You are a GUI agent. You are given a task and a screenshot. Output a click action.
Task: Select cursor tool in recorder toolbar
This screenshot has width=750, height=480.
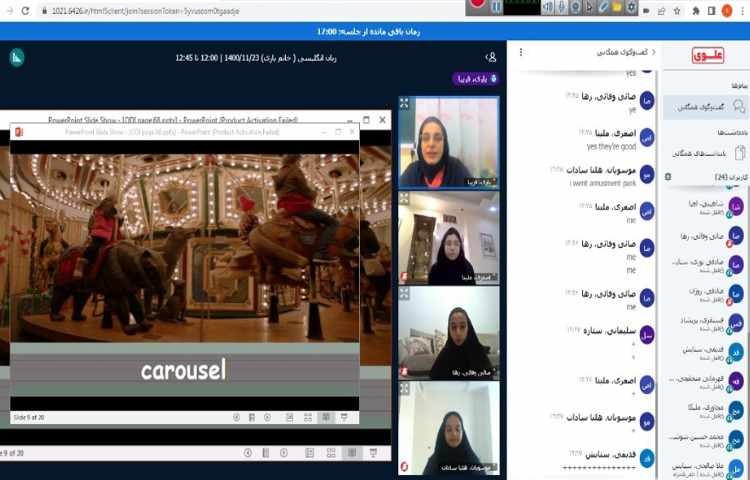pos(589,7)
